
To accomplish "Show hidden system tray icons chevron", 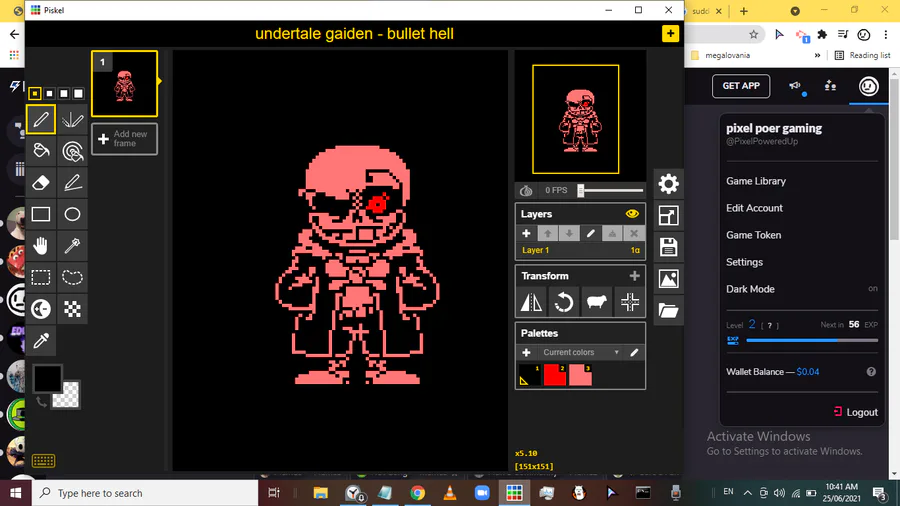I will [x=747, y=492].
